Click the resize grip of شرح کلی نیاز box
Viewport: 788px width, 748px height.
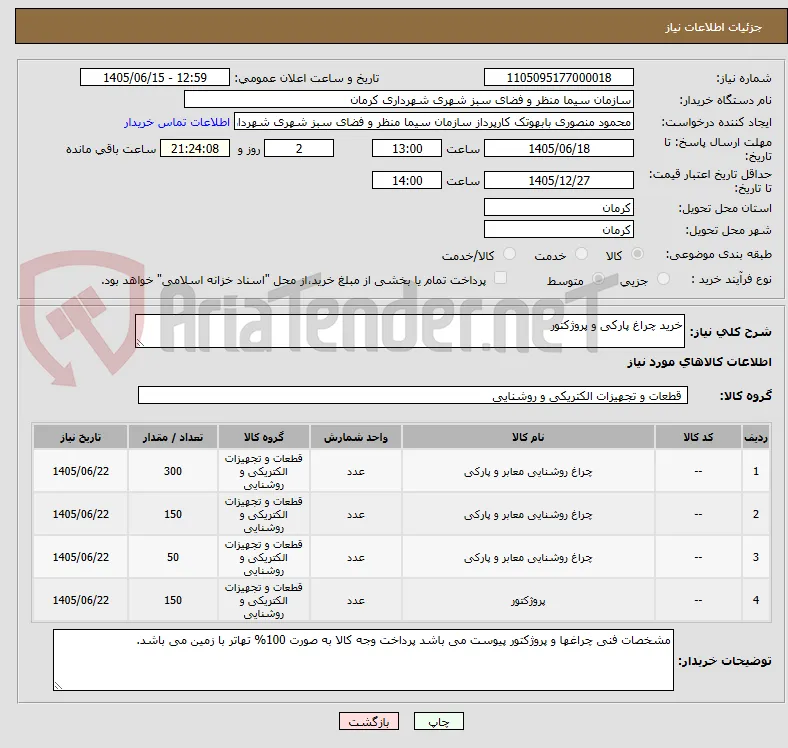coord(140,343)
